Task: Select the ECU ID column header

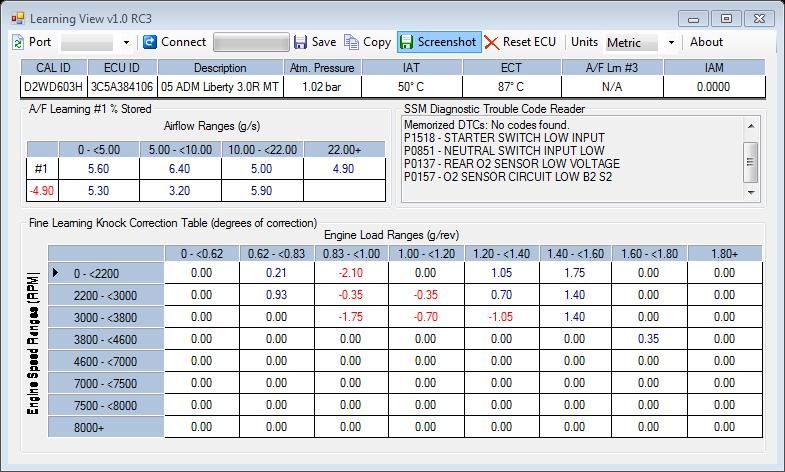Action: coord(122,67)
